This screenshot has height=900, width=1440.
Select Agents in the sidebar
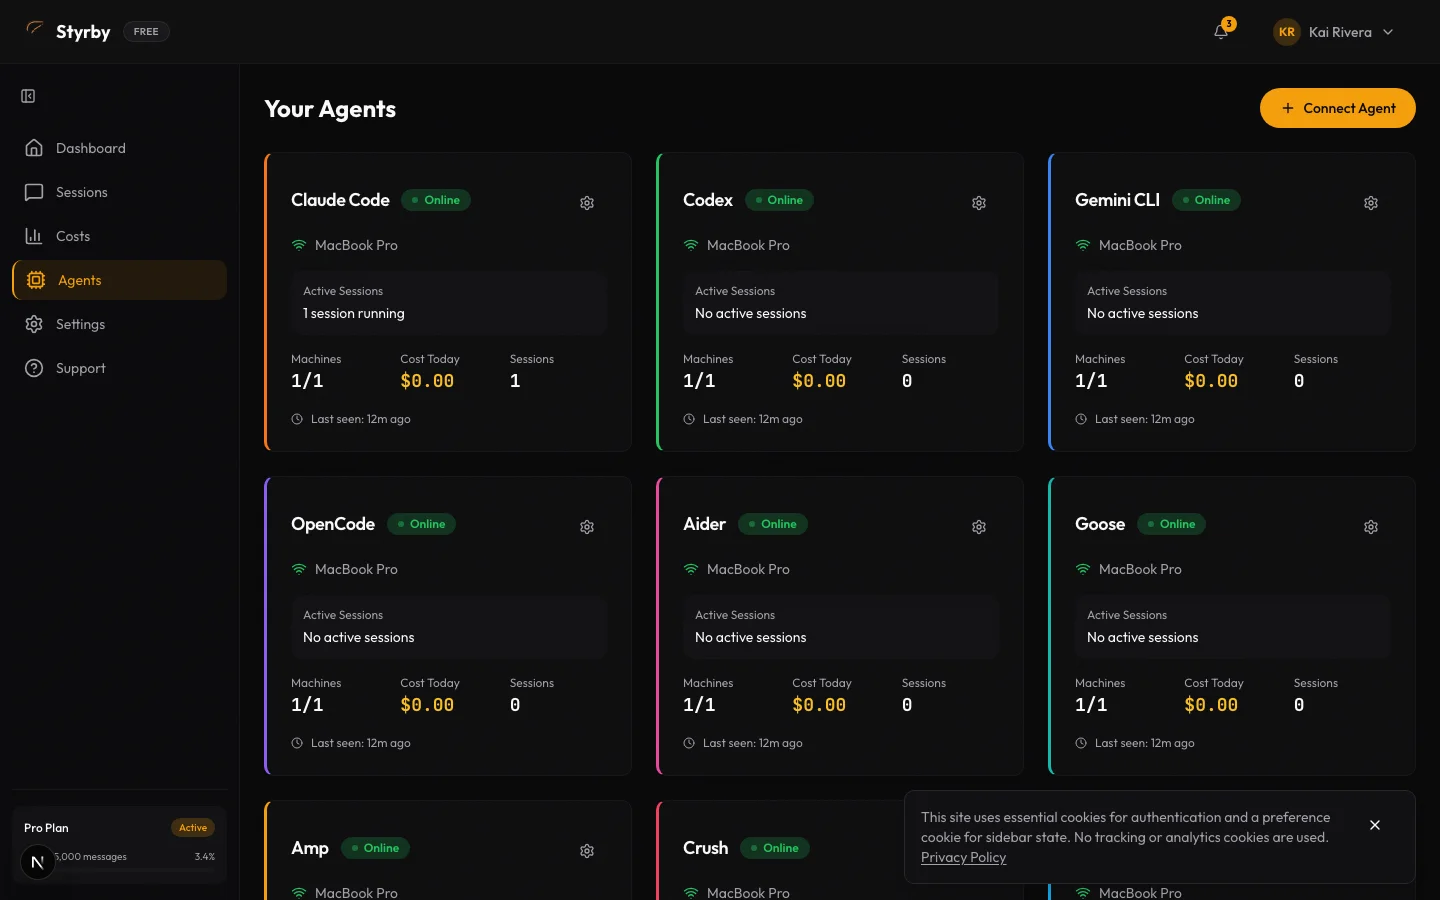pos(119,280)
